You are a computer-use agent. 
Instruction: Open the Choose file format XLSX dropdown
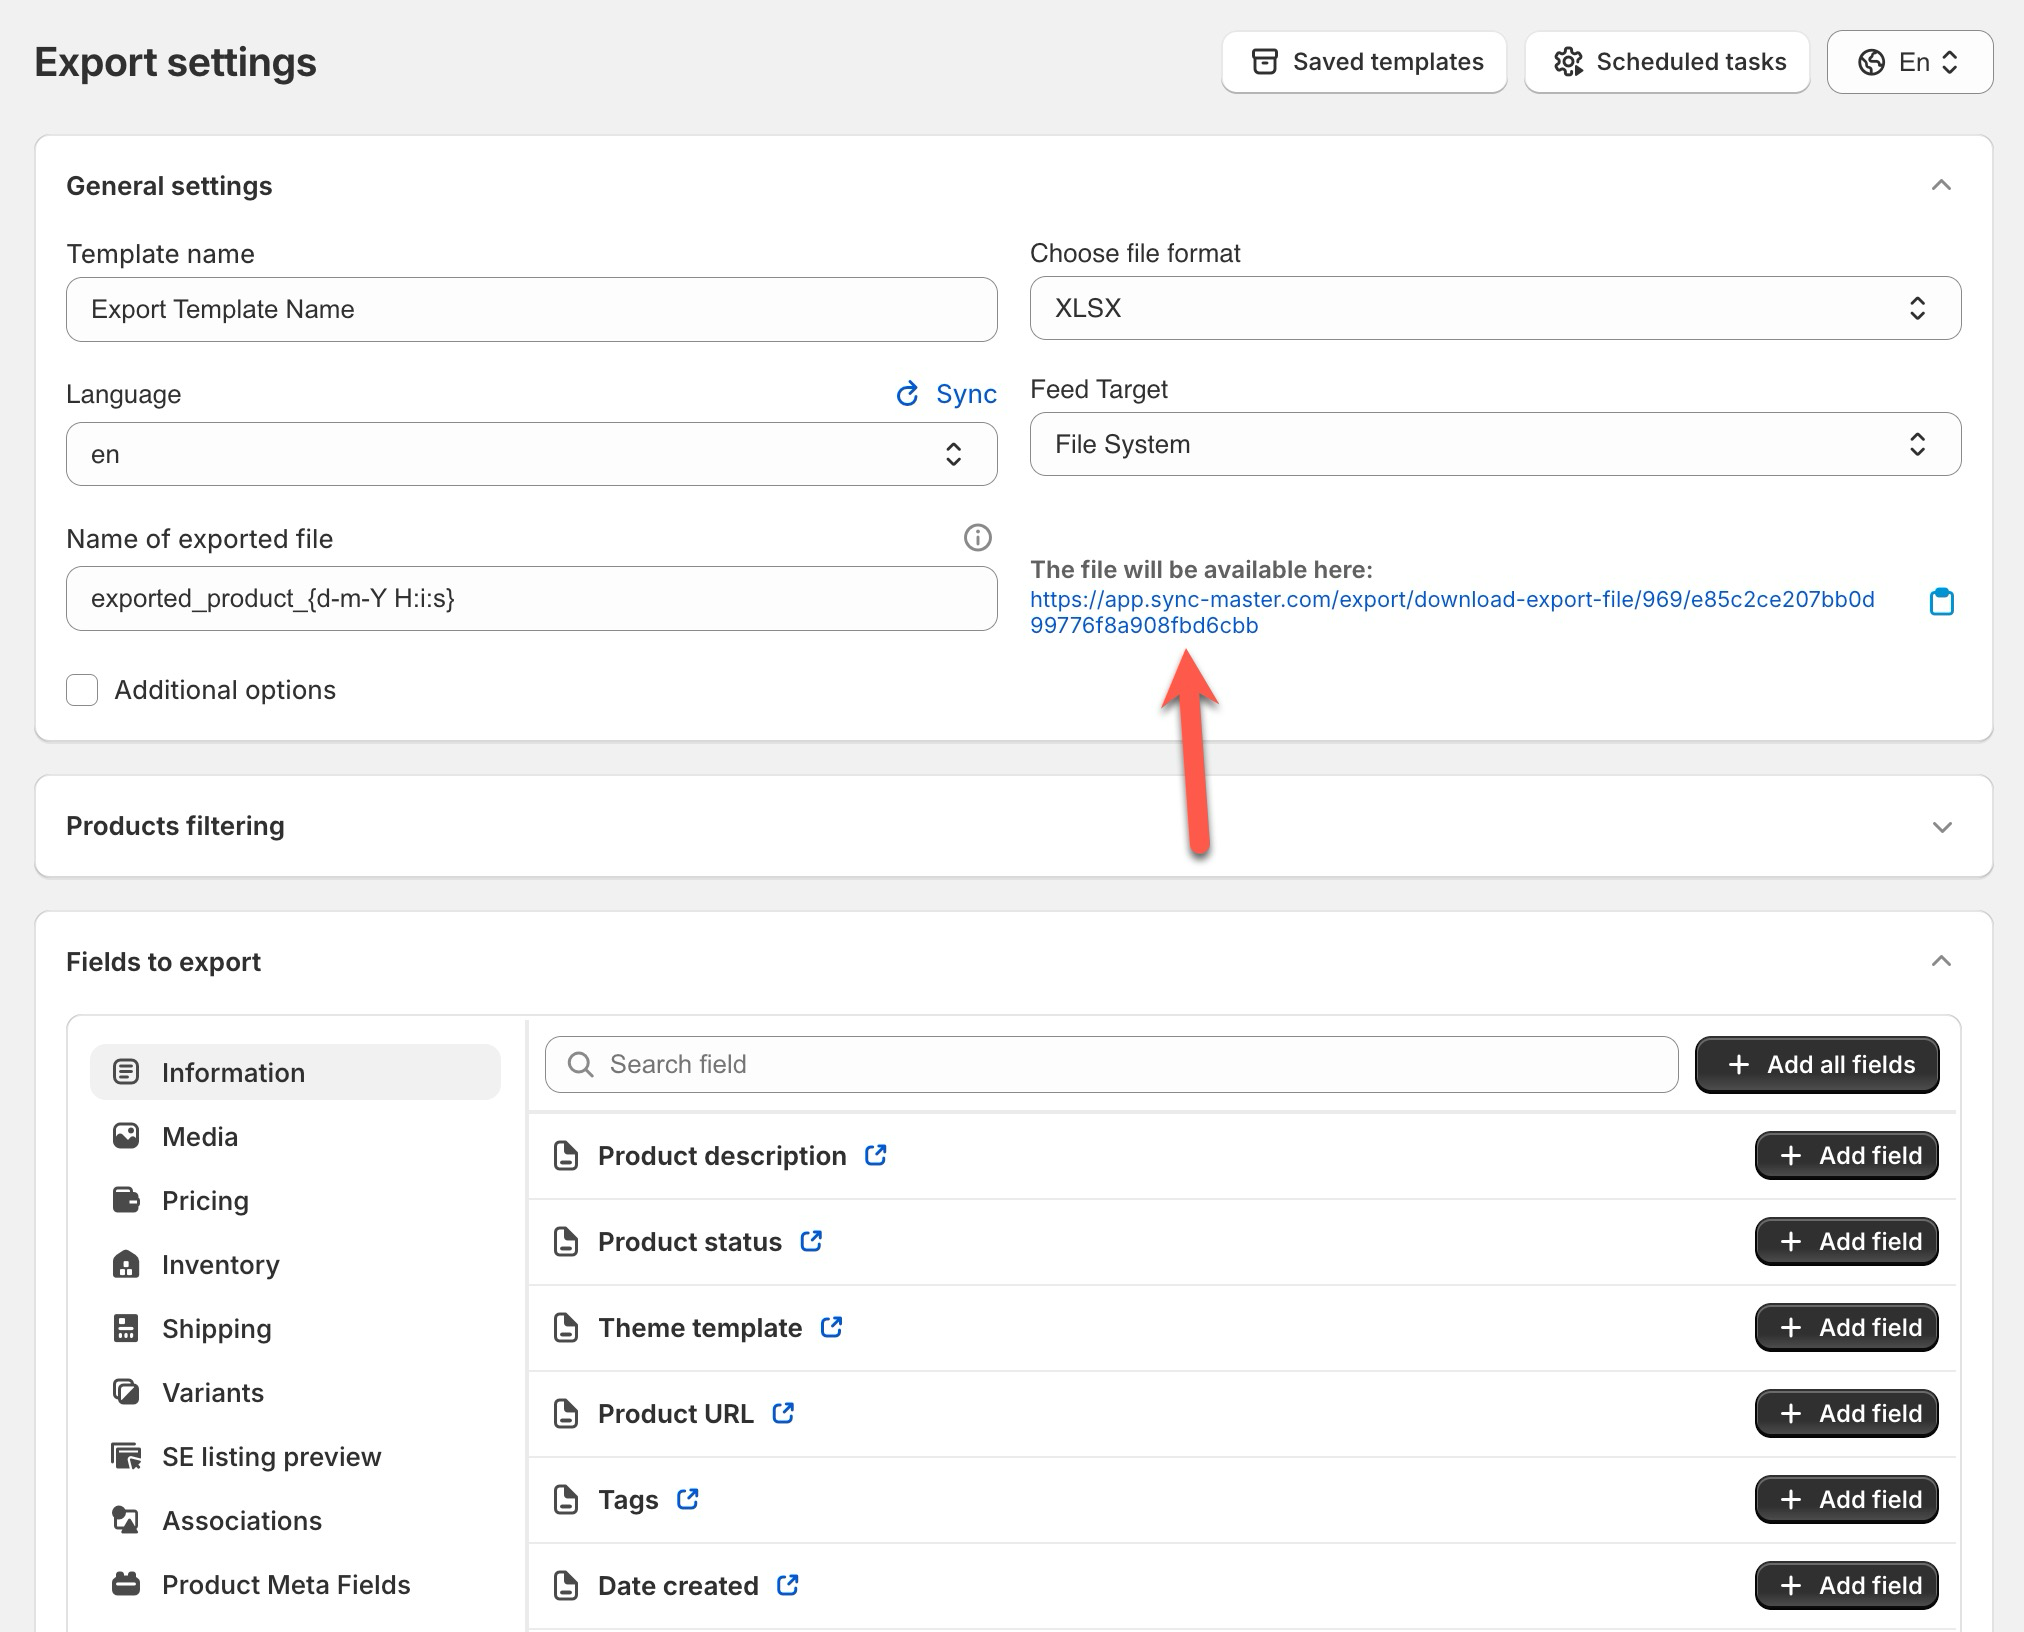click(x=1495, y=308)
